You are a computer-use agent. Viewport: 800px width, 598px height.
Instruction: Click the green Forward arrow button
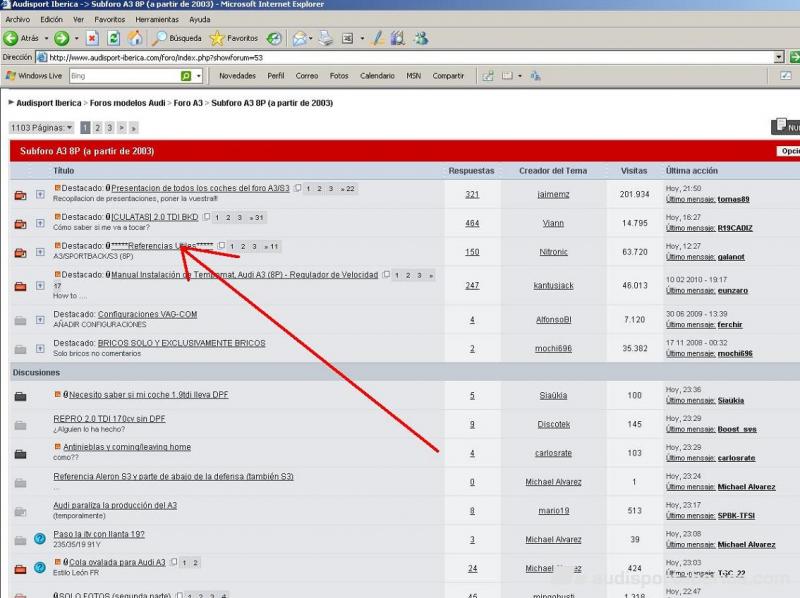pos(62,38)
